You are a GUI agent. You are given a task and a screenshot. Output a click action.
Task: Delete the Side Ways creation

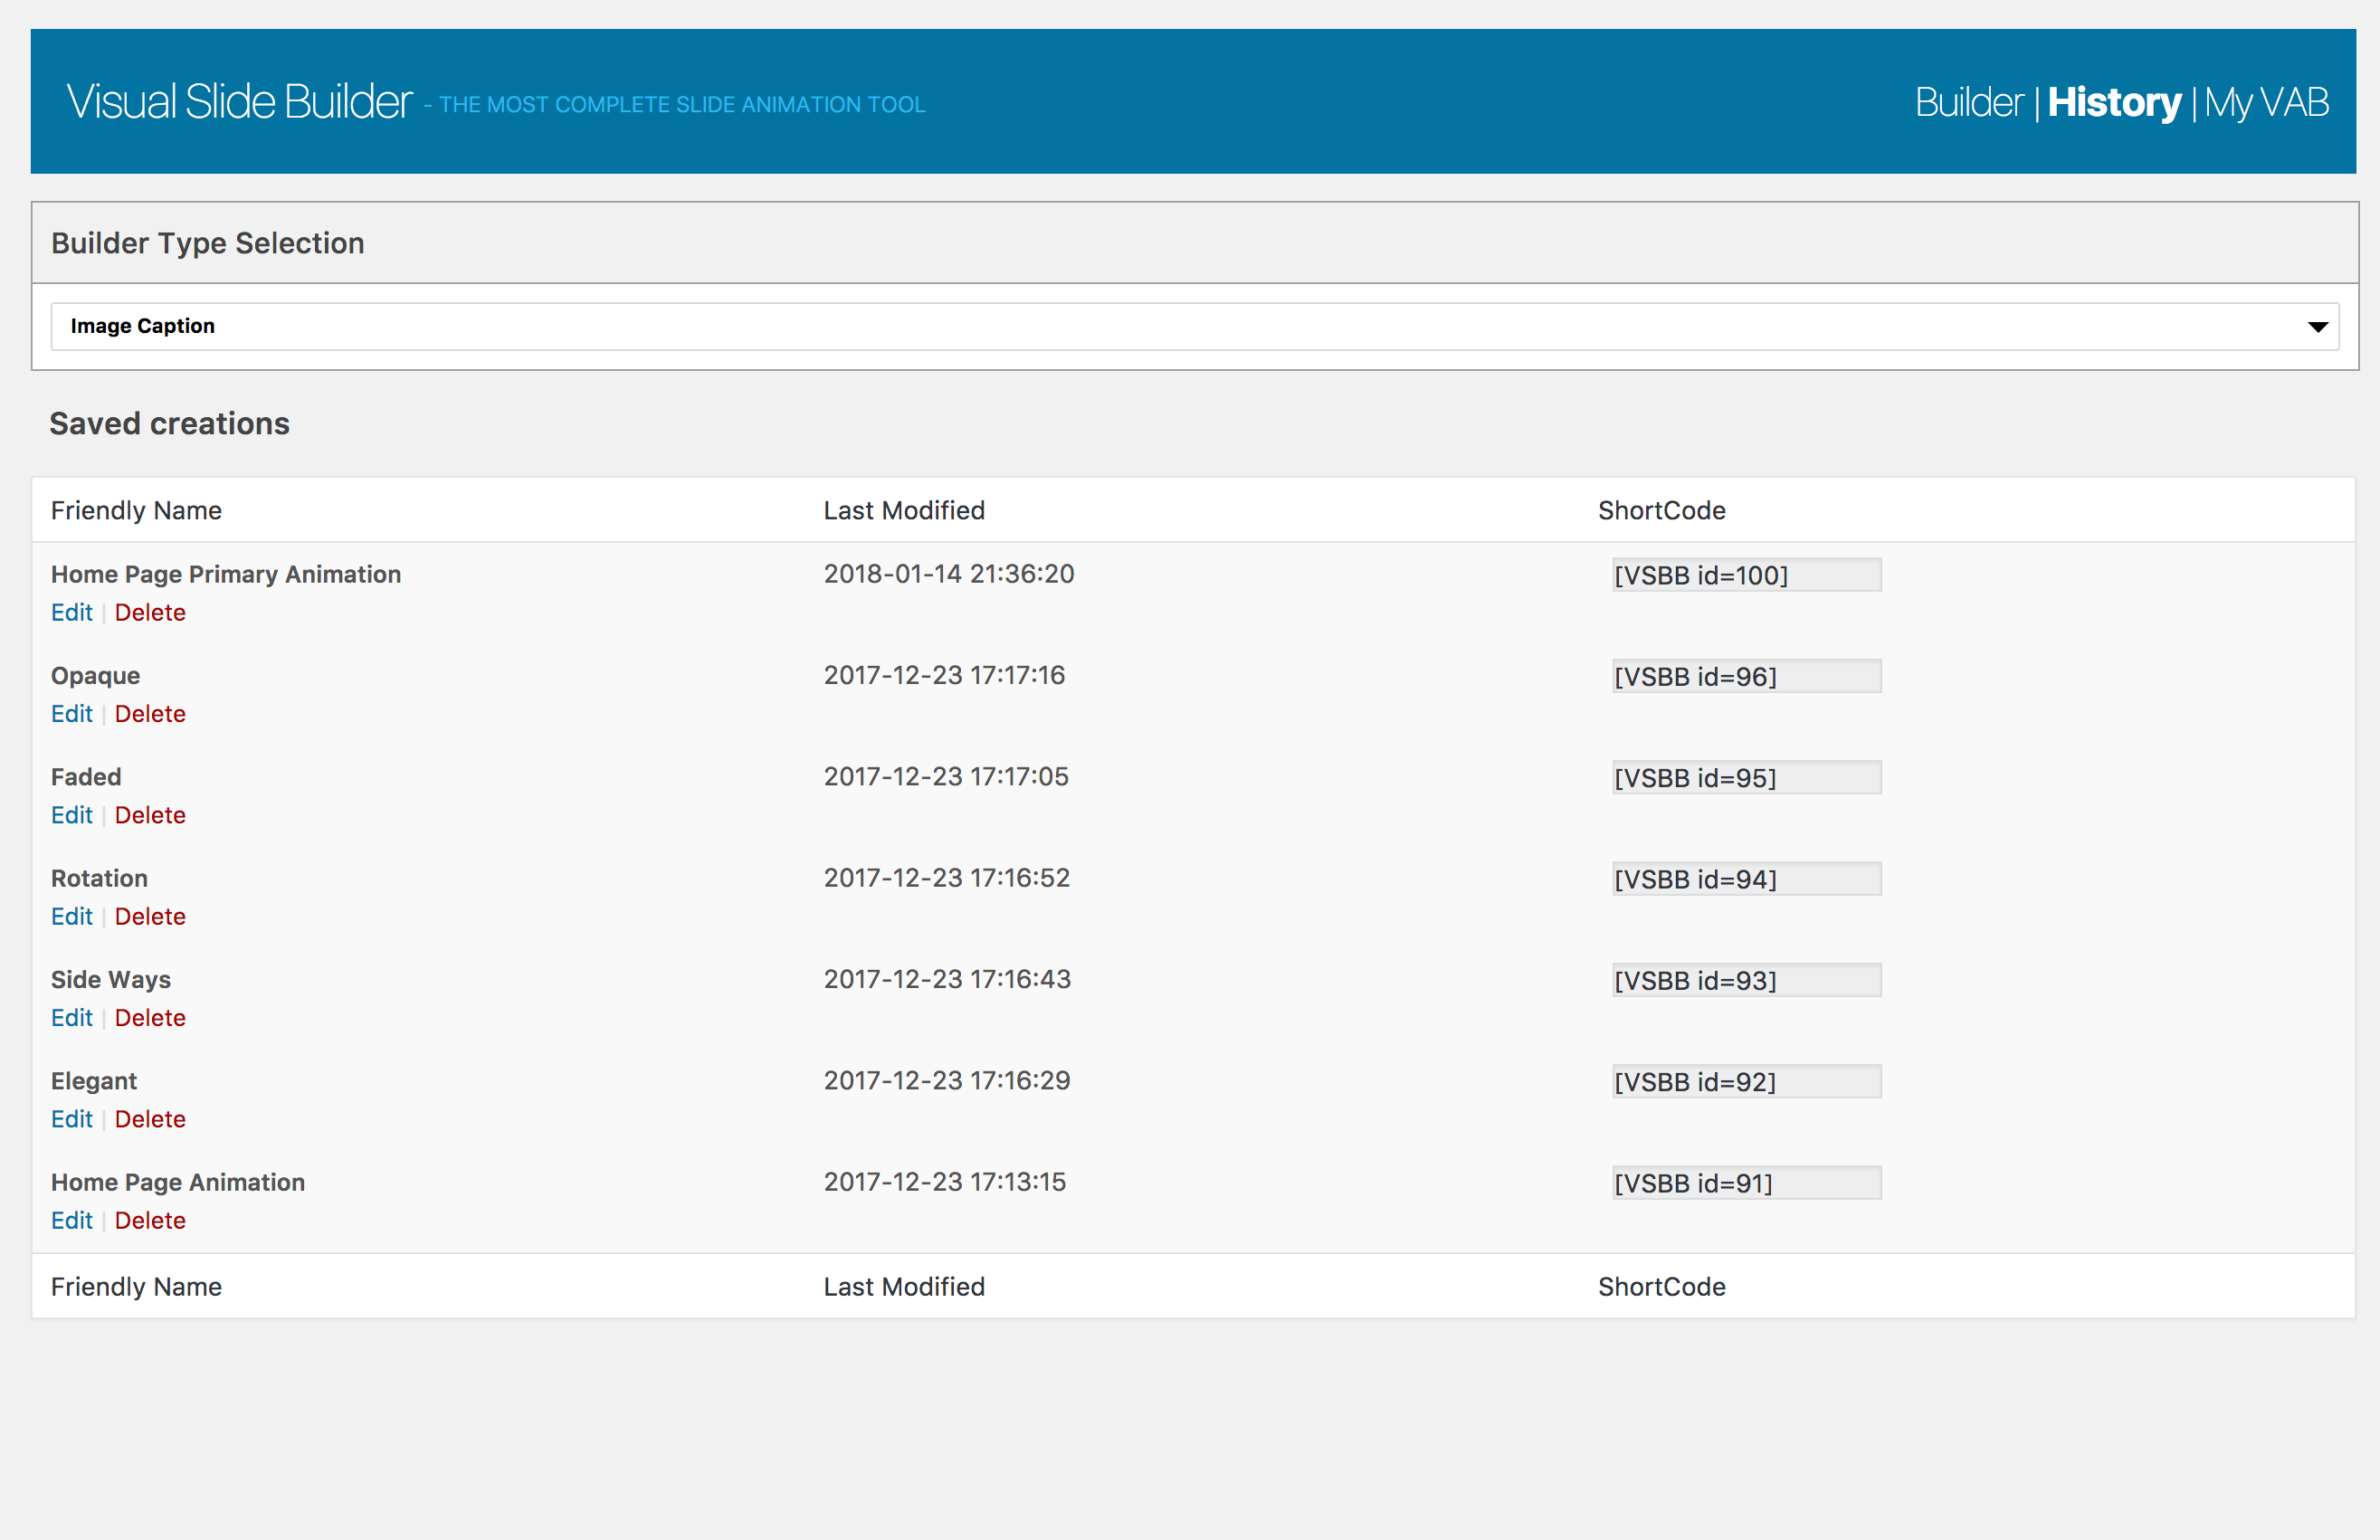150,1018
